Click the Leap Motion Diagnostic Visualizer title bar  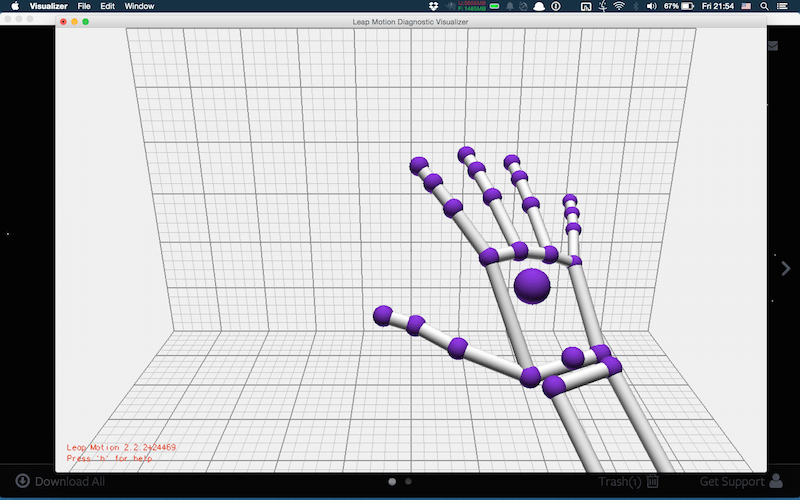coord(411,21)
